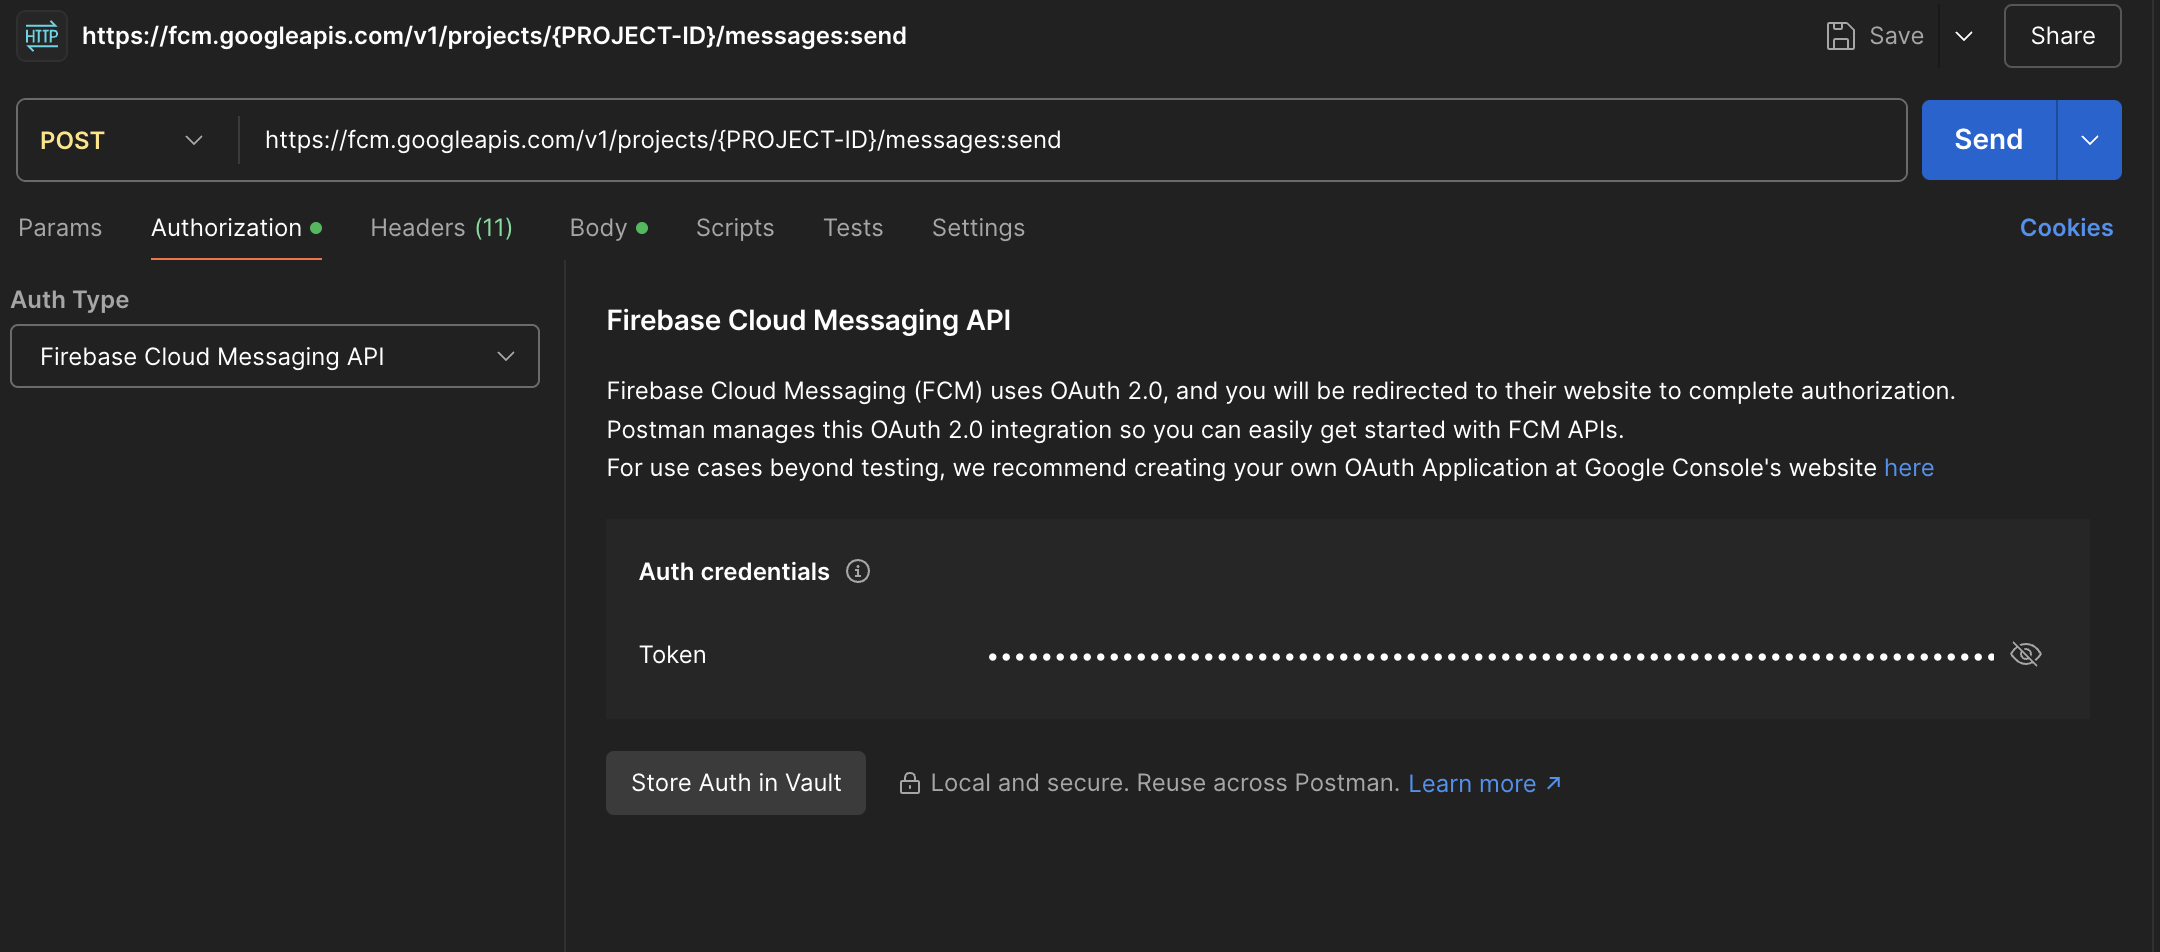The height and width of the screenshot is (952, 2160).
Task: Switch to the Params tab
Action: (60, 228)
